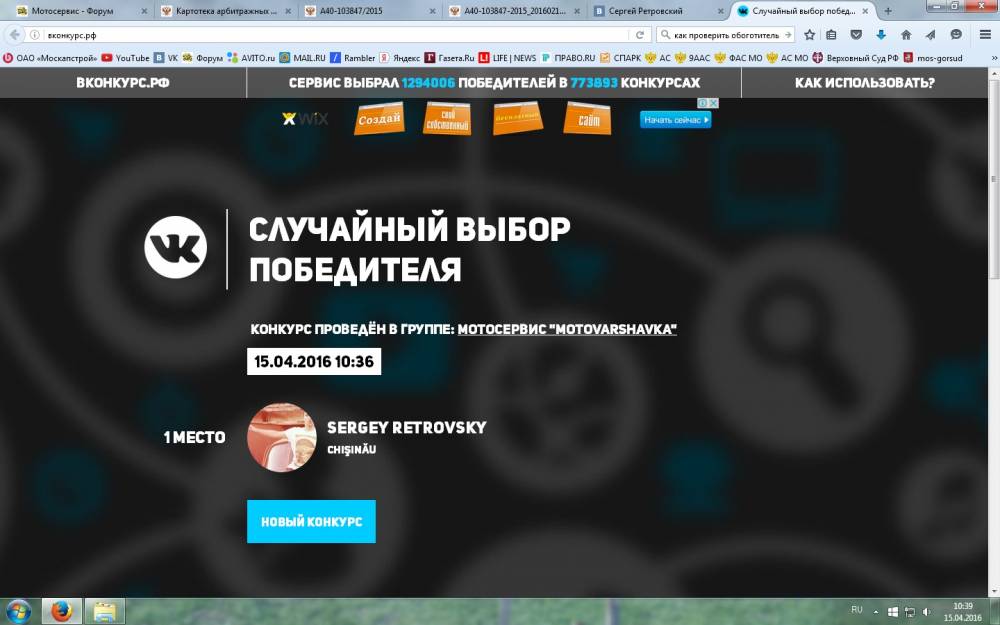Switch the RU input language indicator

click(x=857, y=610)
